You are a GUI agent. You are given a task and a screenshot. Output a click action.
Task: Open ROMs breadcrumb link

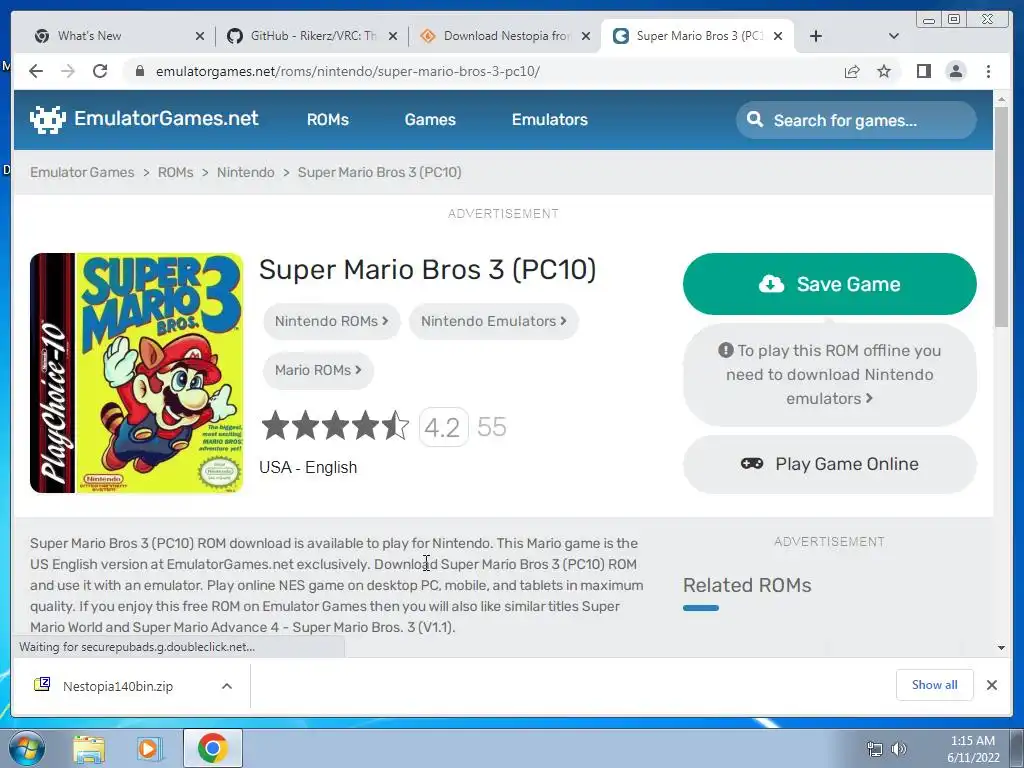(x=176, y=172)
